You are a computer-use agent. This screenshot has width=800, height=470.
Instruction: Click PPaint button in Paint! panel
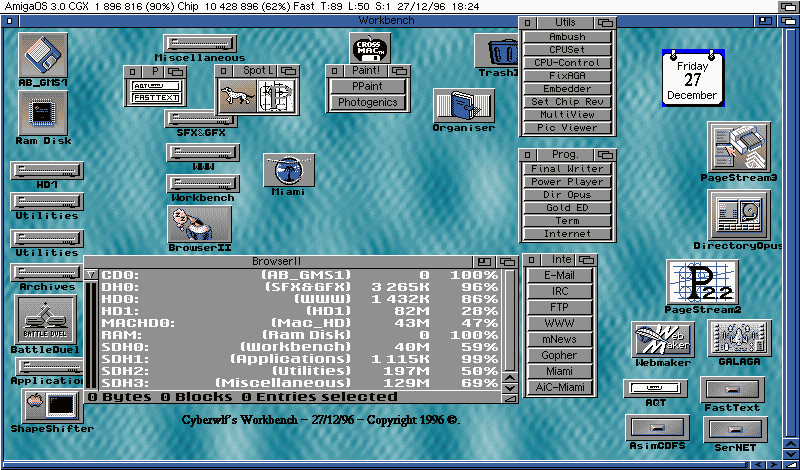[x=367, y=86]
